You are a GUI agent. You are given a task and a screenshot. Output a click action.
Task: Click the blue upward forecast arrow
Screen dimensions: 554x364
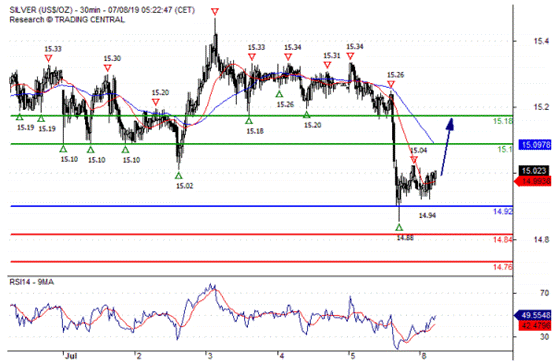tap(447, 147)
